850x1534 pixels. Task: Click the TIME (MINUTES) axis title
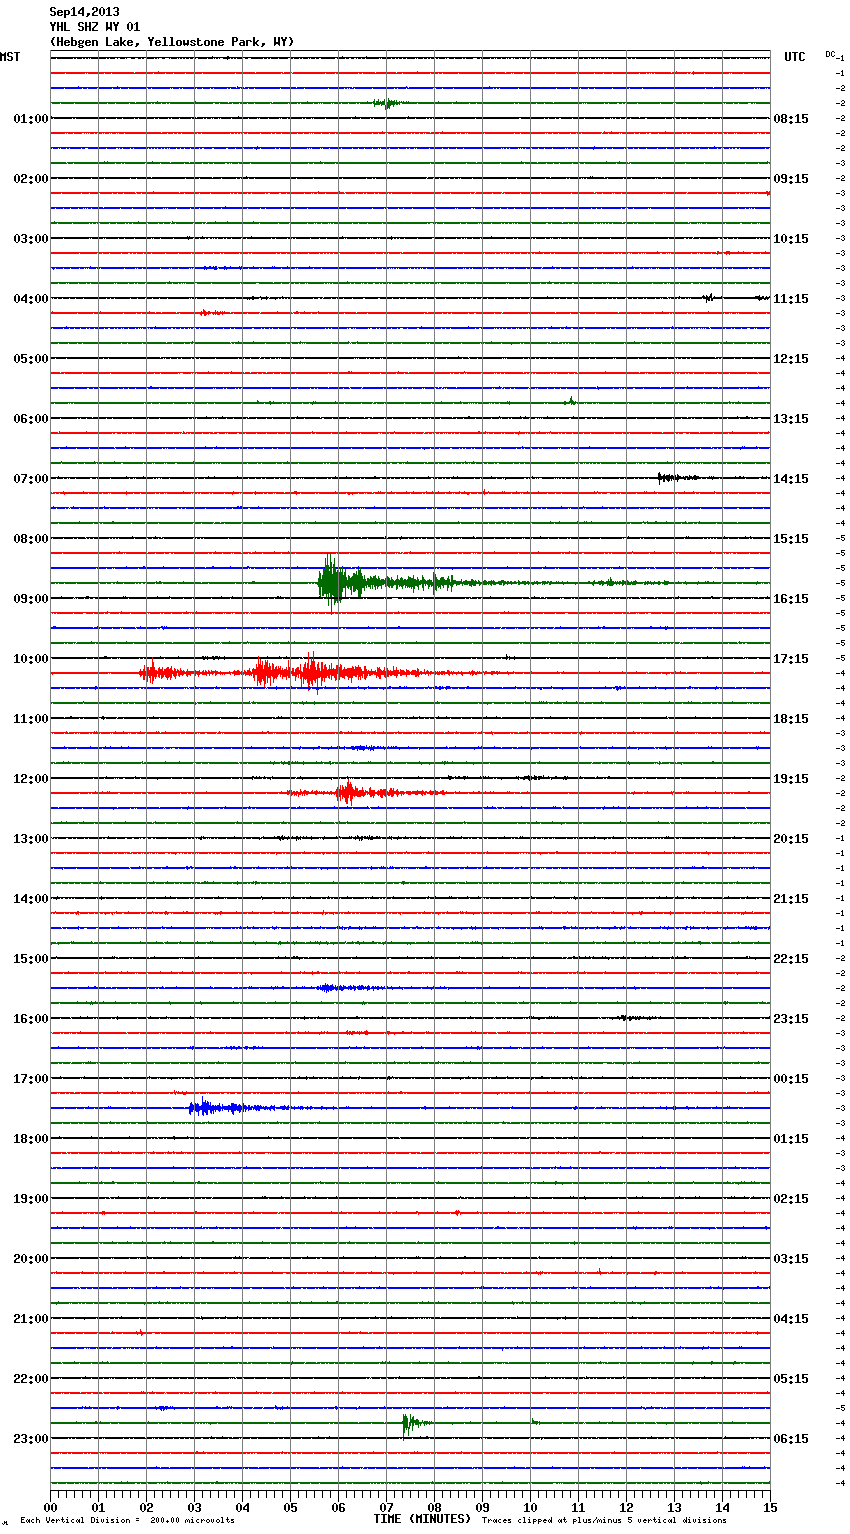[422, 1519]
